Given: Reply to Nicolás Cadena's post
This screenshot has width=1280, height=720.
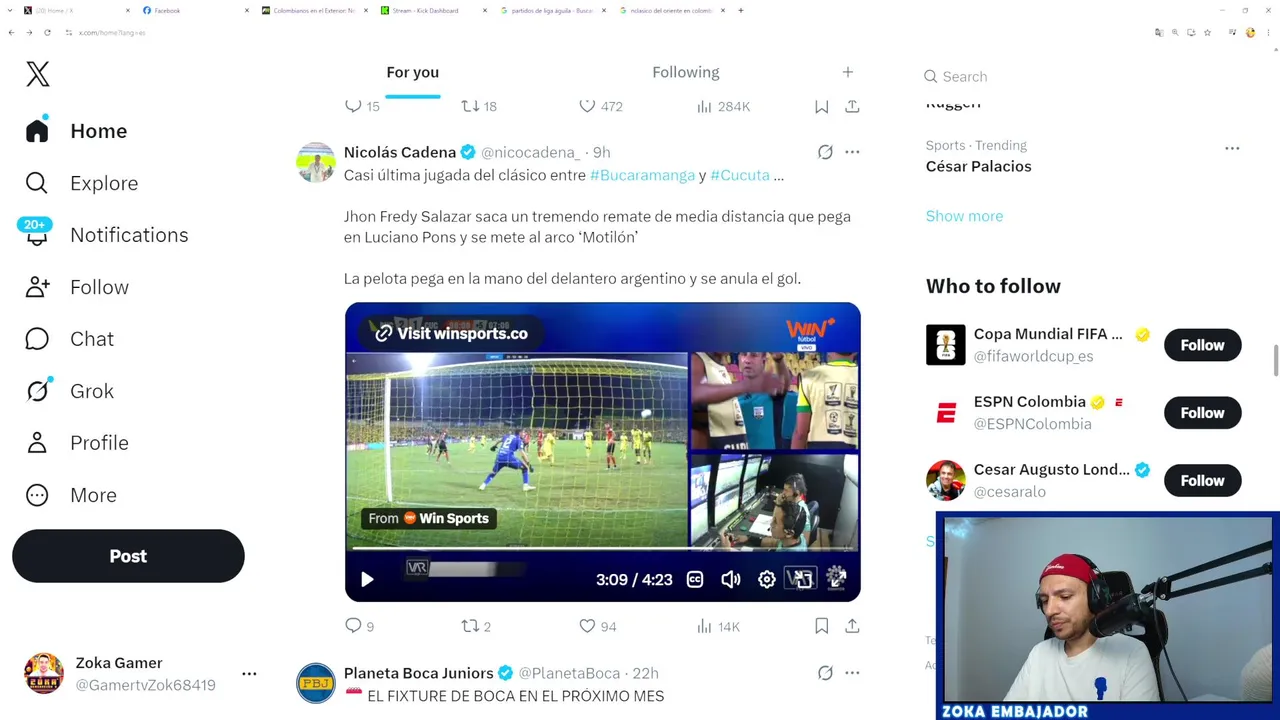Looking at the screenshot, I should (x=359, y=626).
